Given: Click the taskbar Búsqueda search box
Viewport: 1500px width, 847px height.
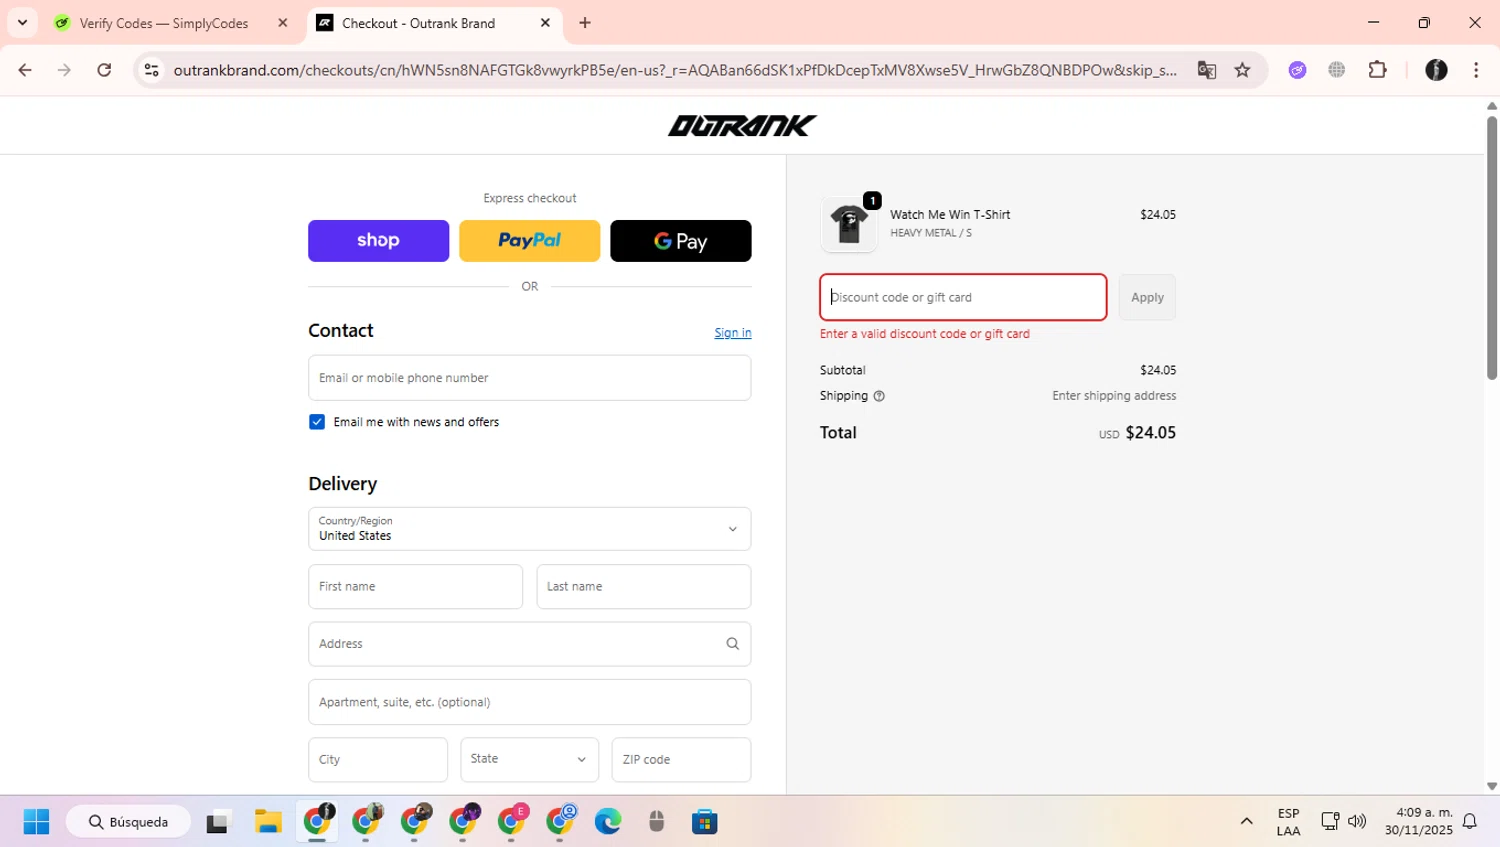Looking at the screenshot, I should 128,822.
